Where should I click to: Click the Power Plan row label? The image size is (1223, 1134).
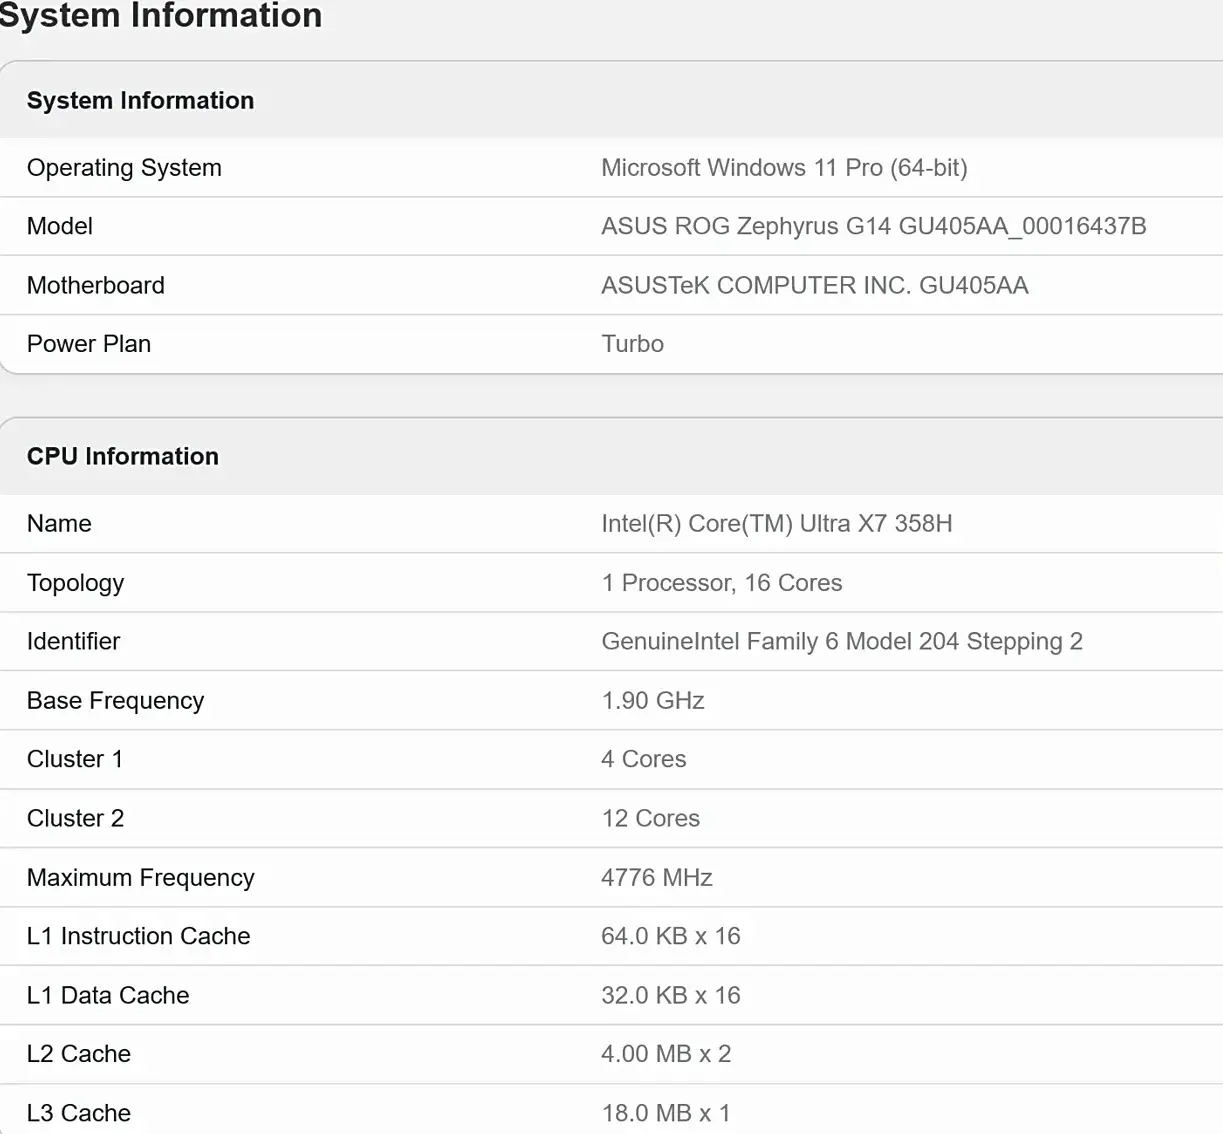[89, 344]
